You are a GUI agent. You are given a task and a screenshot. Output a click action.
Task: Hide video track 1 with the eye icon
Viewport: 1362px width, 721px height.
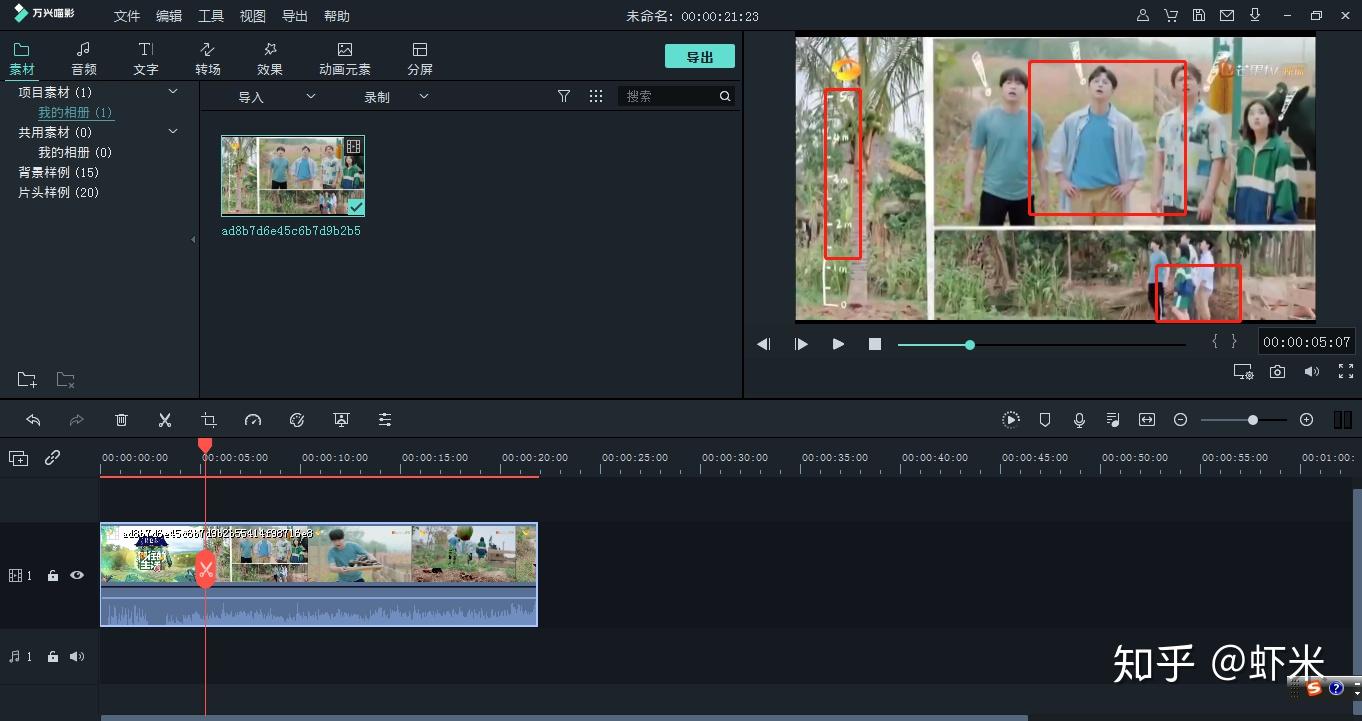pos(77,575)
